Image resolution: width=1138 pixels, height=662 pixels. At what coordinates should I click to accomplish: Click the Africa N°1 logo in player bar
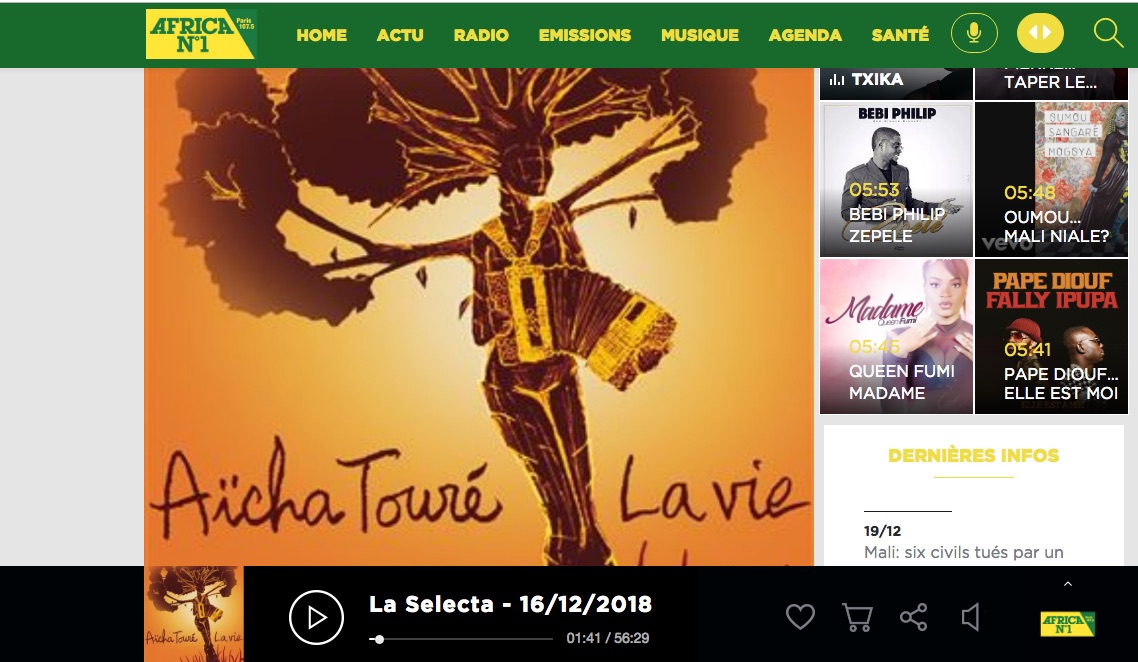(1068, 624)
